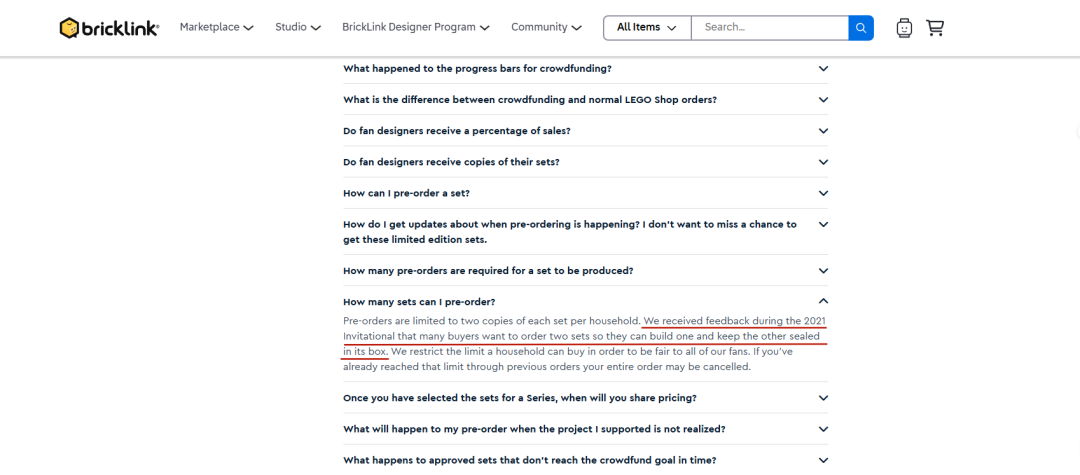Viewport: 1080px width, 475px height.
Task: Expand fan designers receive copies question
Action: pos(585,162)
